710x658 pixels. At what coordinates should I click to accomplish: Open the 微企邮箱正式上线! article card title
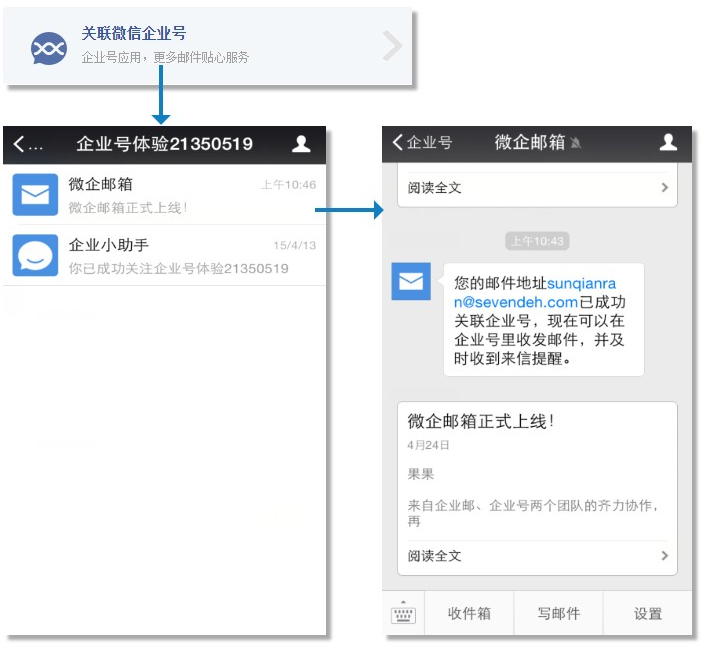coord(480,422)
